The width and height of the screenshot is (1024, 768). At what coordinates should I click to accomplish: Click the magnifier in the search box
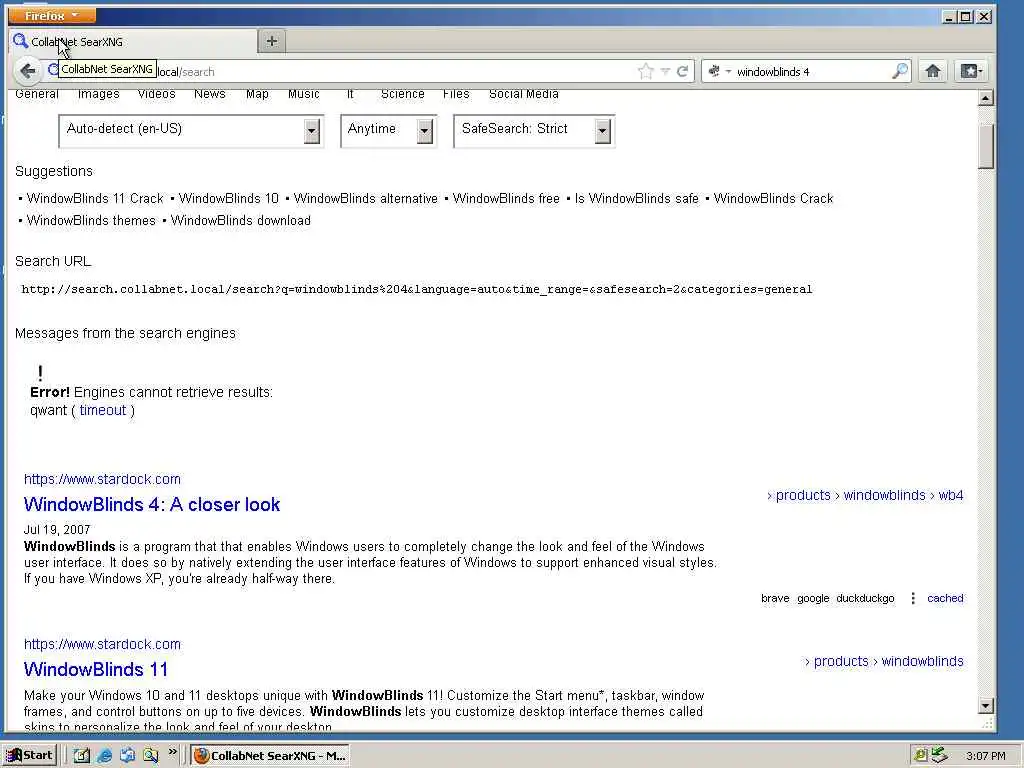coord(900,71)
